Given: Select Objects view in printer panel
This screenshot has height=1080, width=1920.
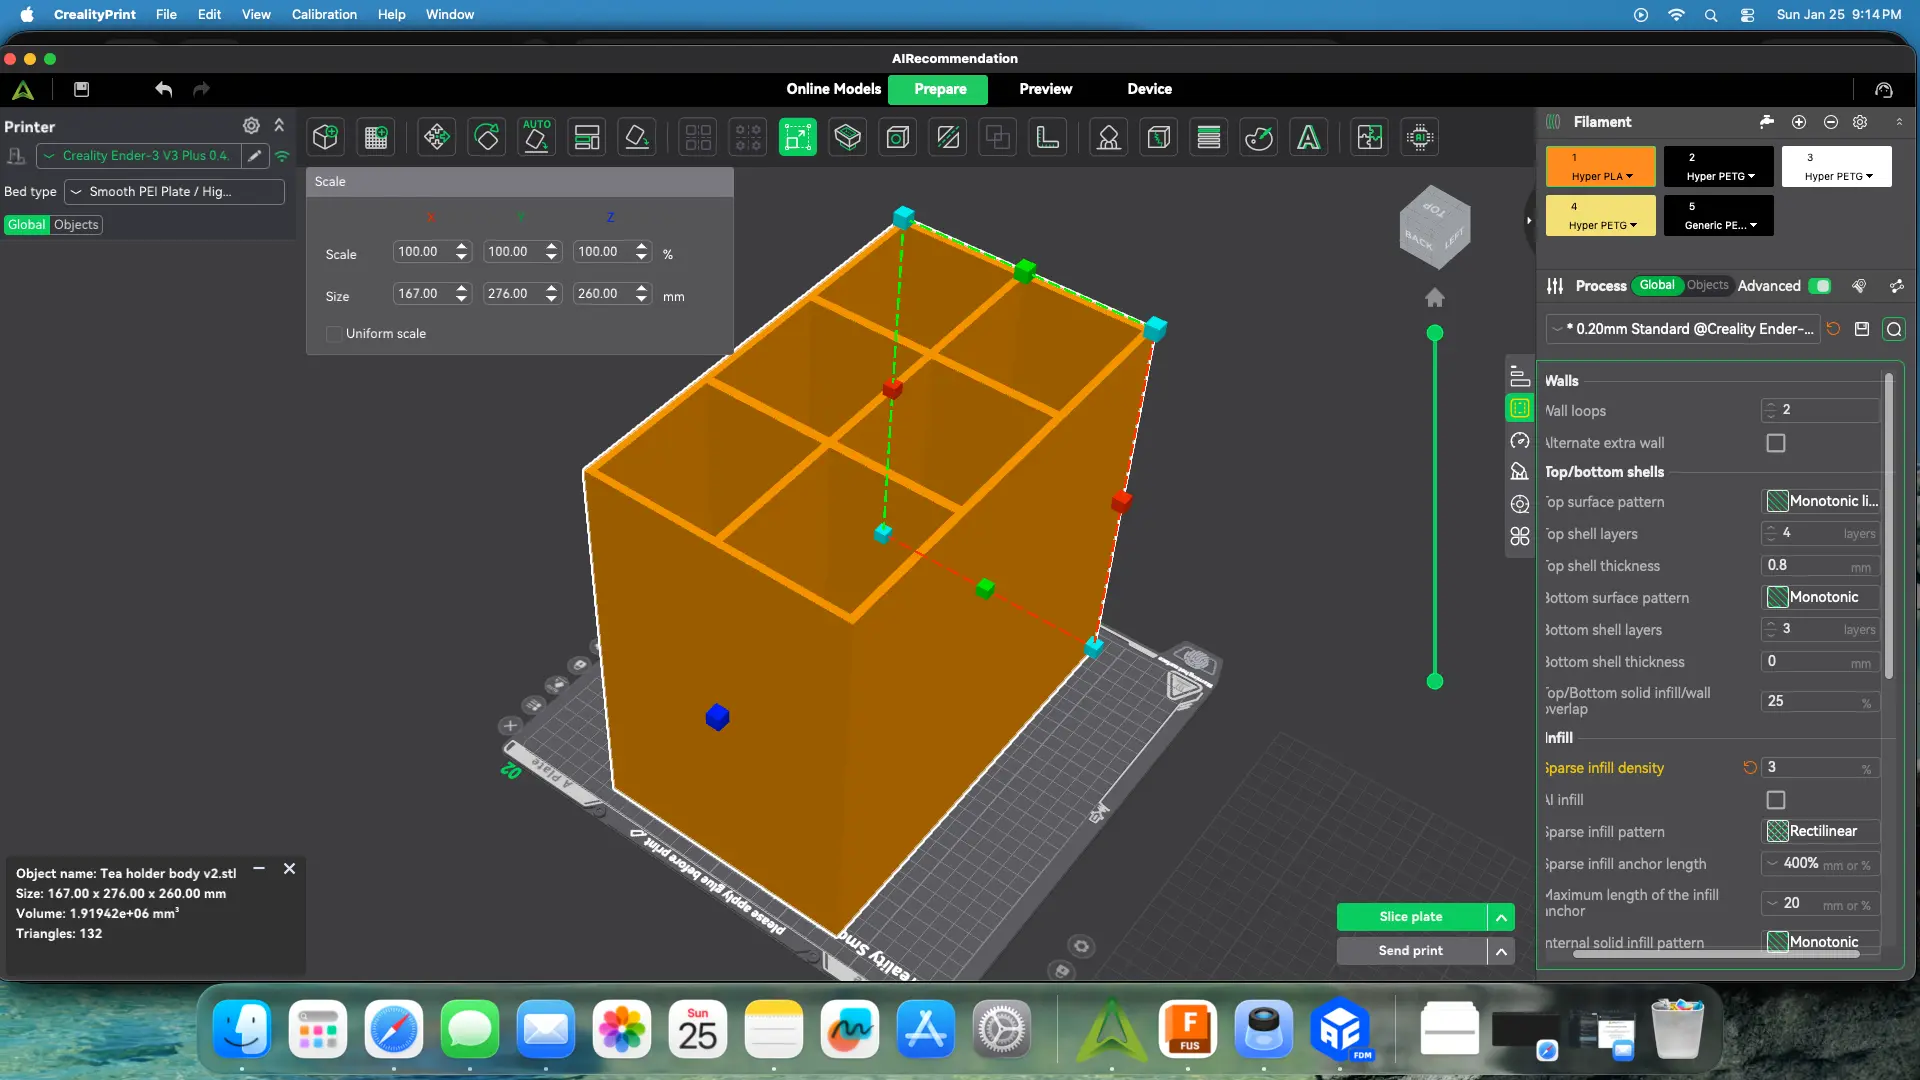Looking at the screenshot, I should (76, 225).
